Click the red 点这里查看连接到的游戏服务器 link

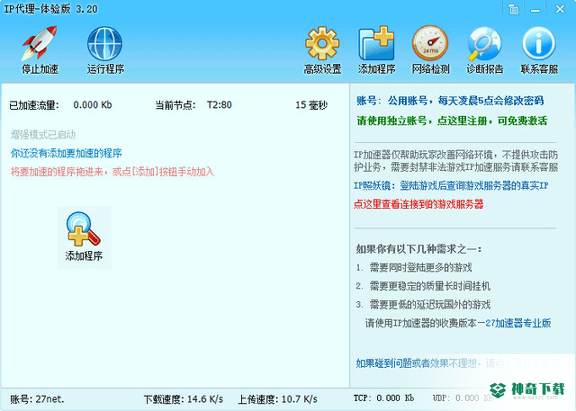[418, 204]
